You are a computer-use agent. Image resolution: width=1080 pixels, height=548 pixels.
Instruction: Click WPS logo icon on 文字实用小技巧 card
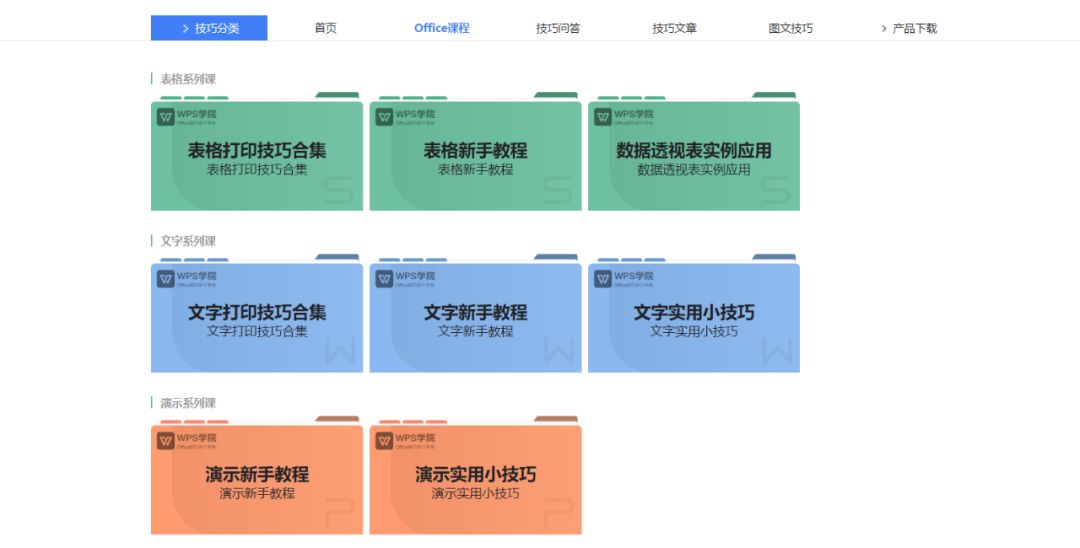(x=603, y=279)
